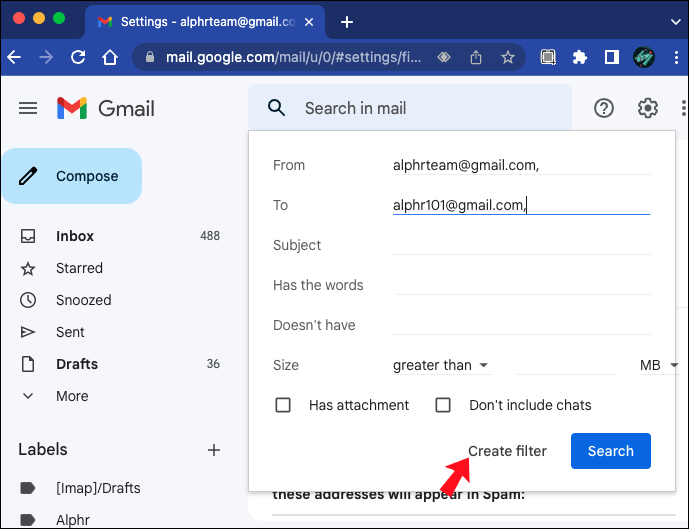The width and height of the screenshot is (689, 529).
Task: Open the Sent folder
Action: click(x=70, y=332)
